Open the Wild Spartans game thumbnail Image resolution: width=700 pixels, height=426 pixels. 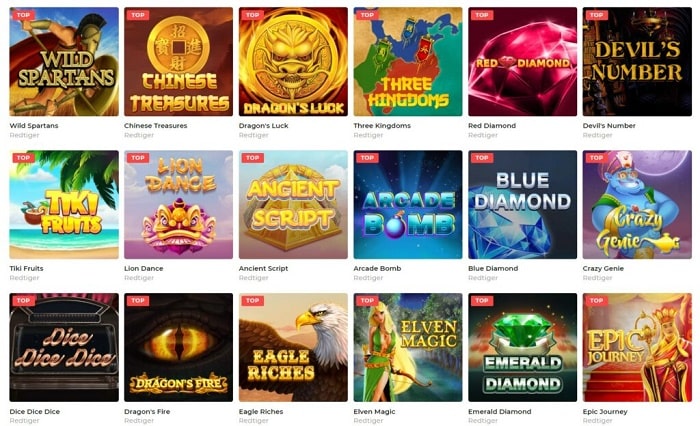pos(64,62)
